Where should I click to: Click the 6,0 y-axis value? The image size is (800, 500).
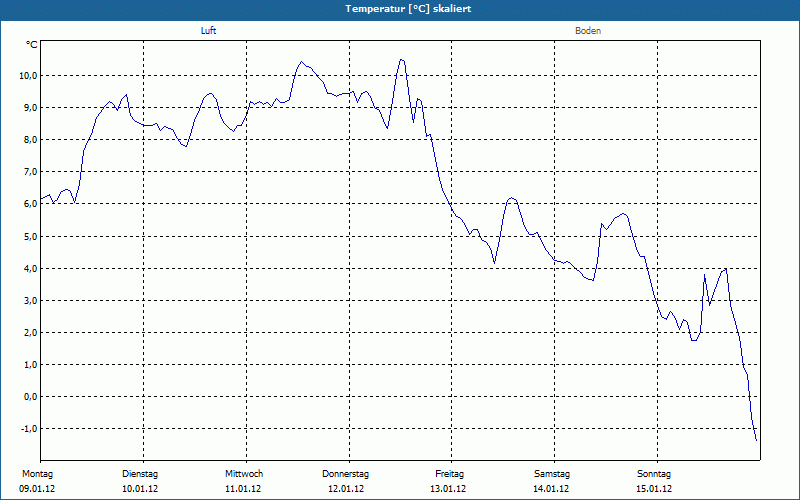[30, 204]
